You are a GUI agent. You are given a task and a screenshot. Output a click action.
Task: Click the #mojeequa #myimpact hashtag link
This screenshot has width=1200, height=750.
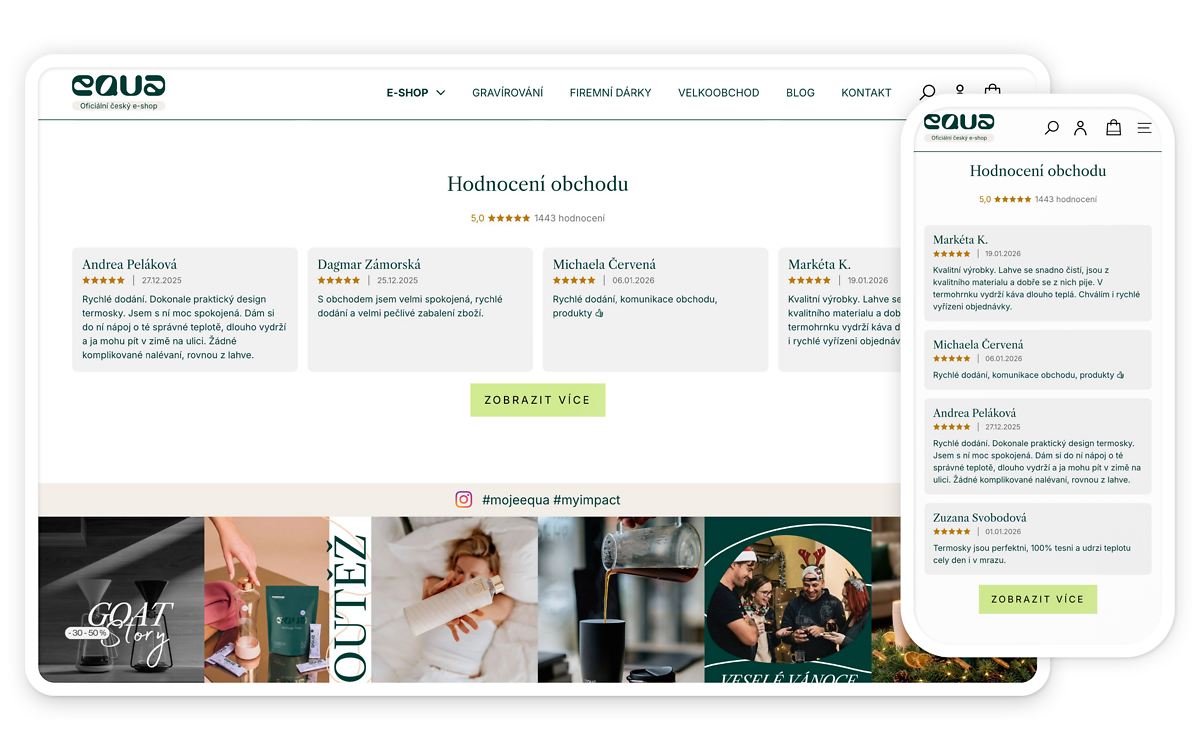pos(551,500)
